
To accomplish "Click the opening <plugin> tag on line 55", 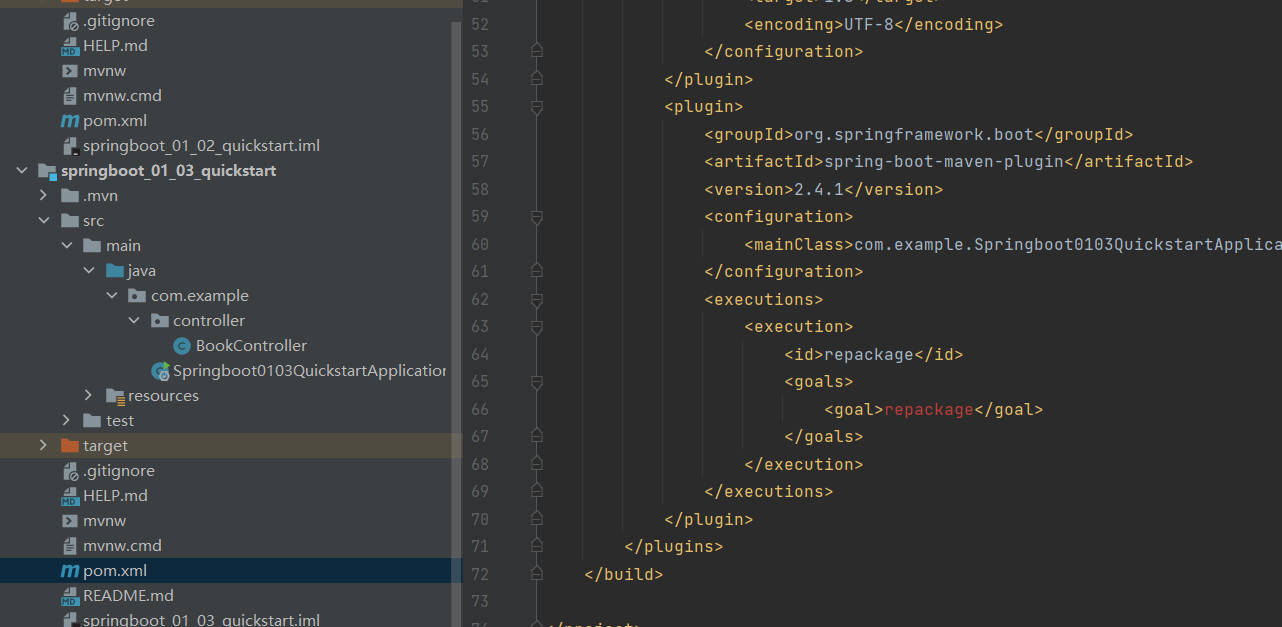I will [x=703, y=106].
